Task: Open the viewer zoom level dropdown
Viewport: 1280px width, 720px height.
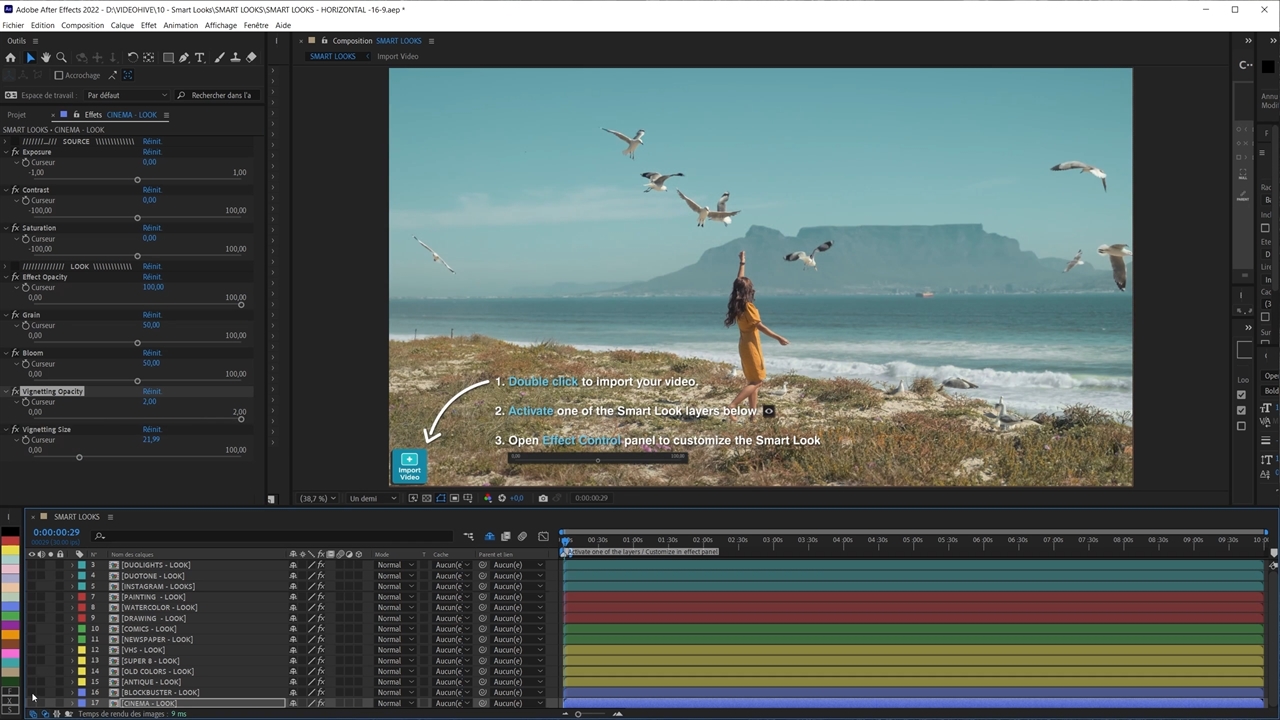Action: 317,498
